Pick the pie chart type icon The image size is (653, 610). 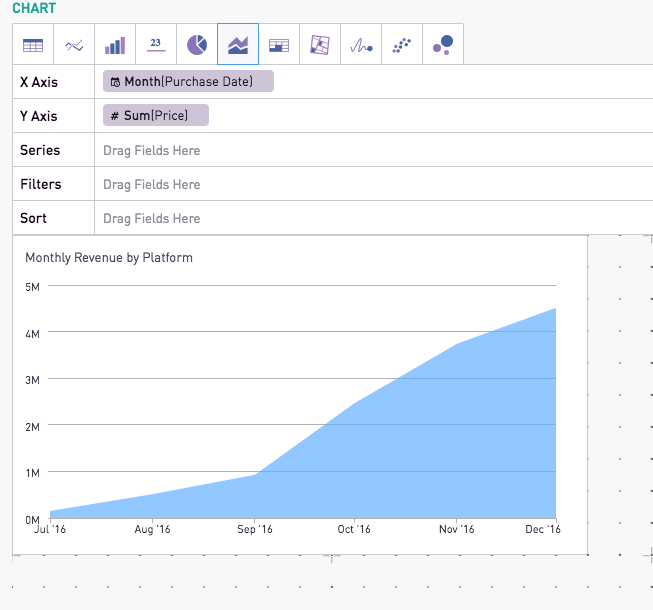[x=197, y=44]
